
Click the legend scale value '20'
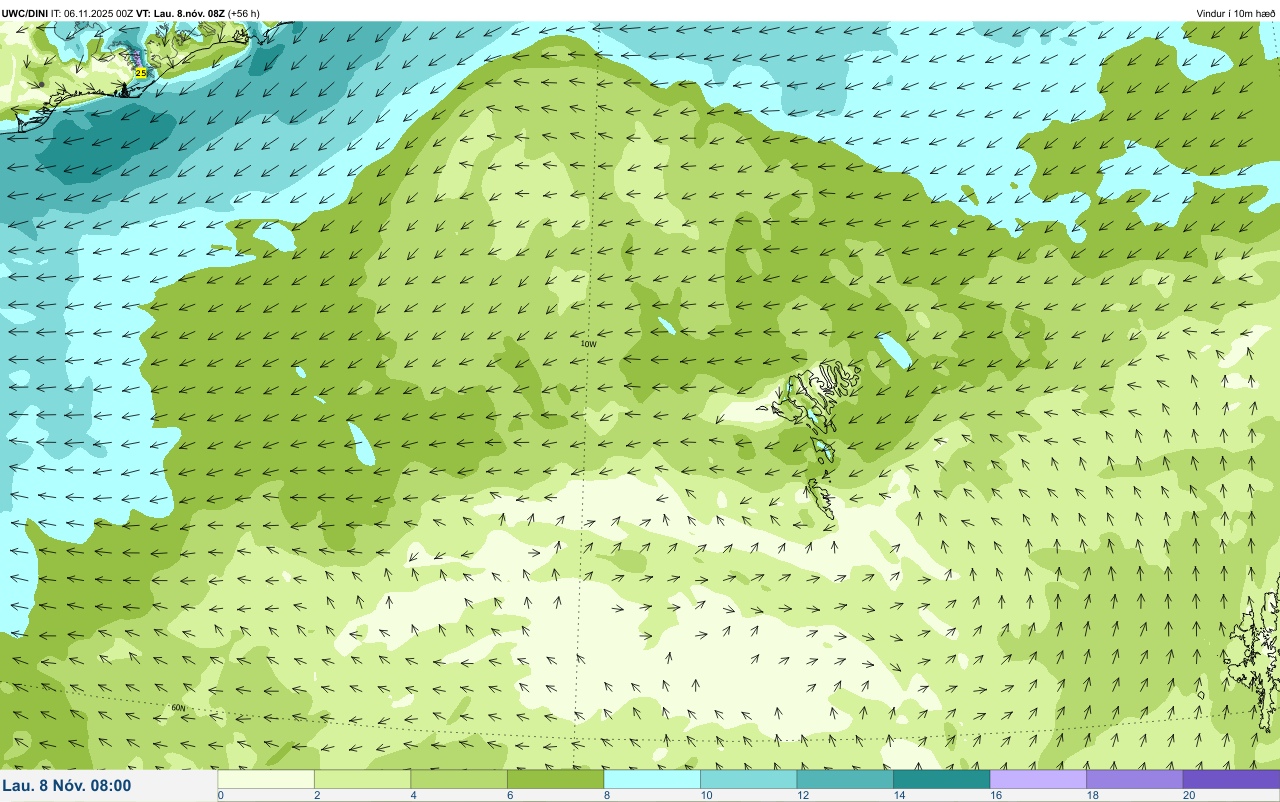1189,795
